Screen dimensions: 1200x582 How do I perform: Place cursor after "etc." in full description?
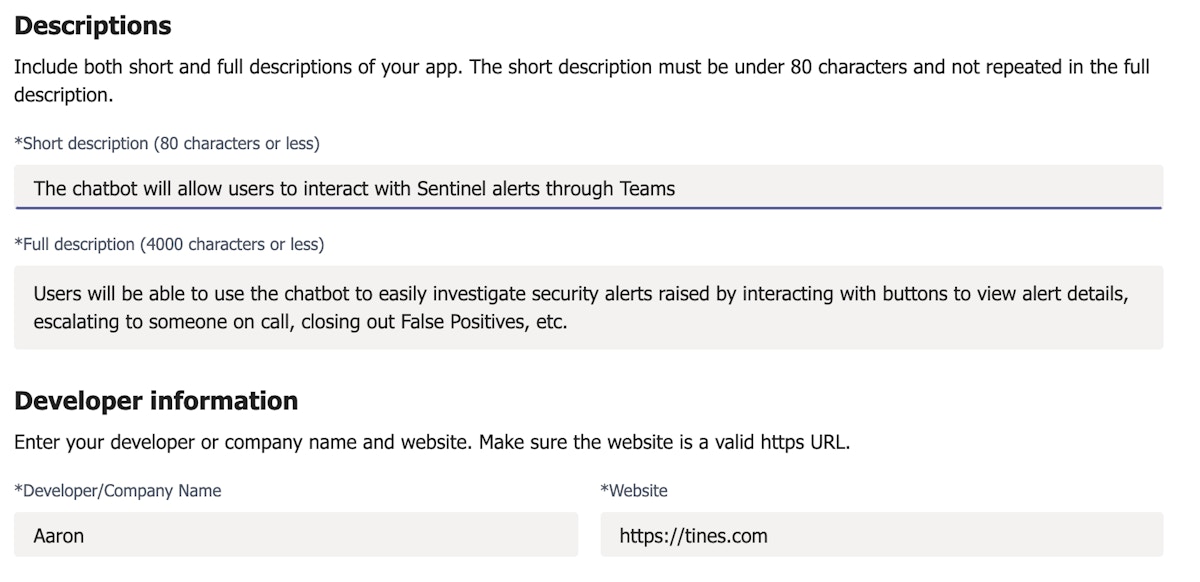[x=568, y=322]
